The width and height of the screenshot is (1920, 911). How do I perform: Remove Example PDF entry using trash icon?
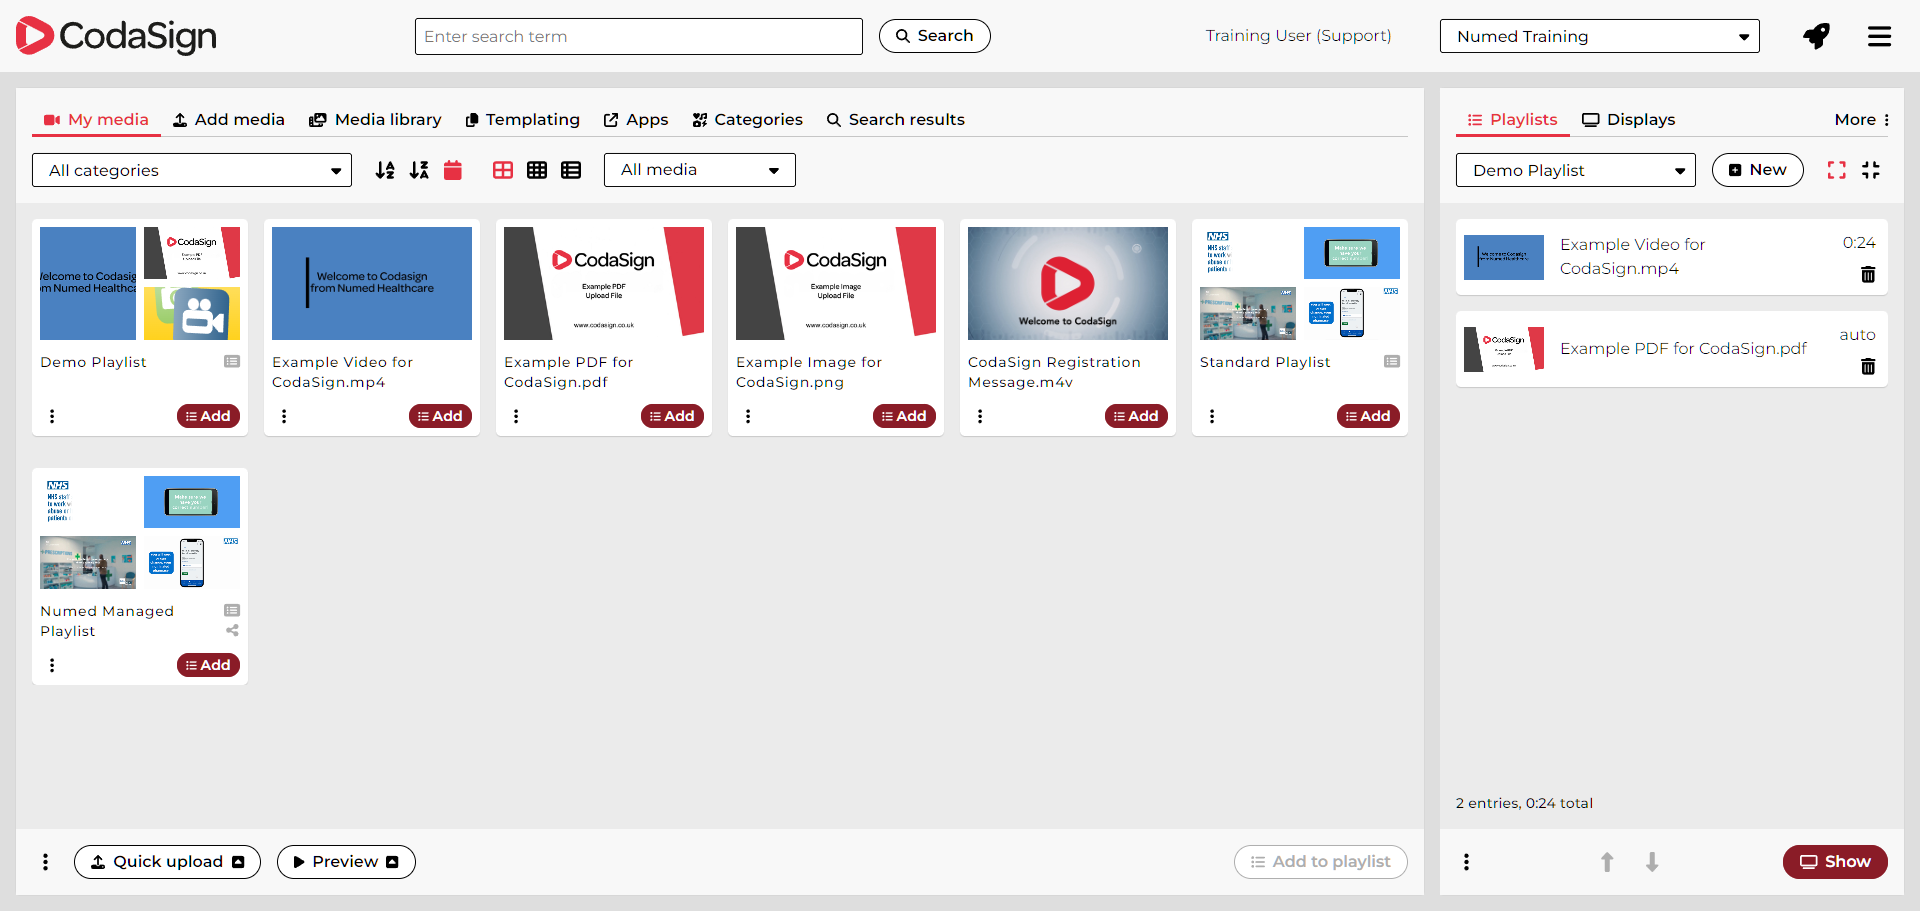click(x=1867, y=367)
